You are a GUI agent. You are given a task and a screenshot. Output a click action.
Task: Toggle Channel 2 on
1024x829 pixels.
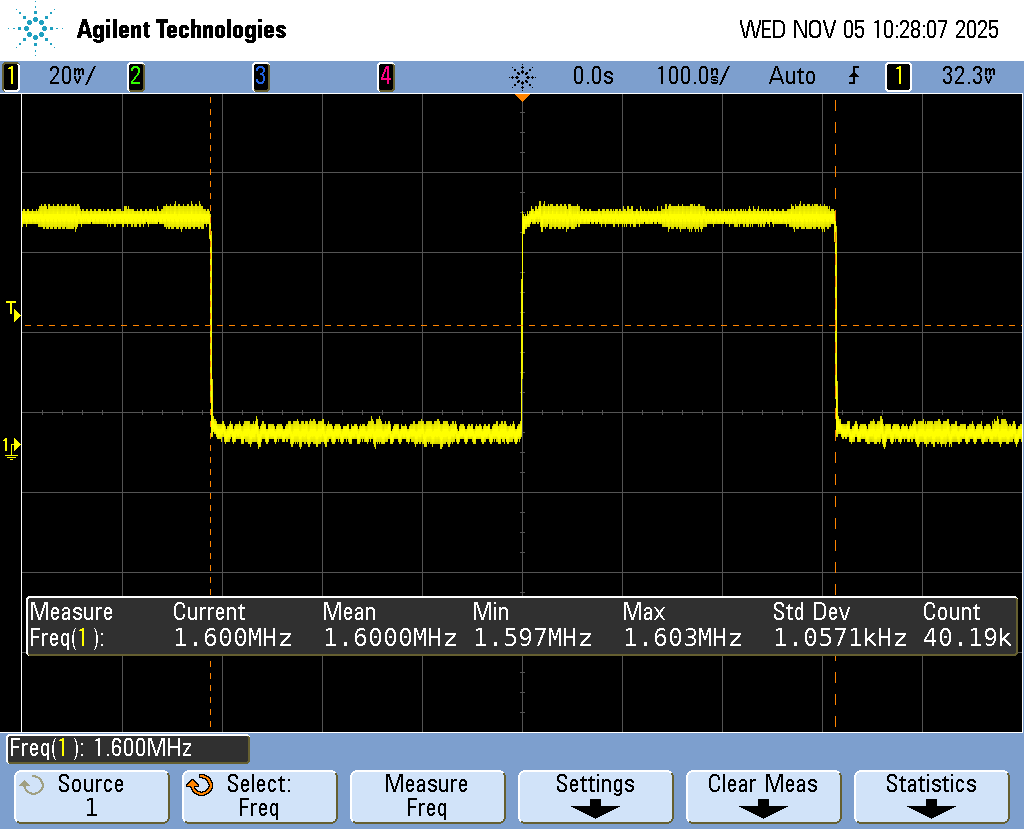[x=136, y=75]
